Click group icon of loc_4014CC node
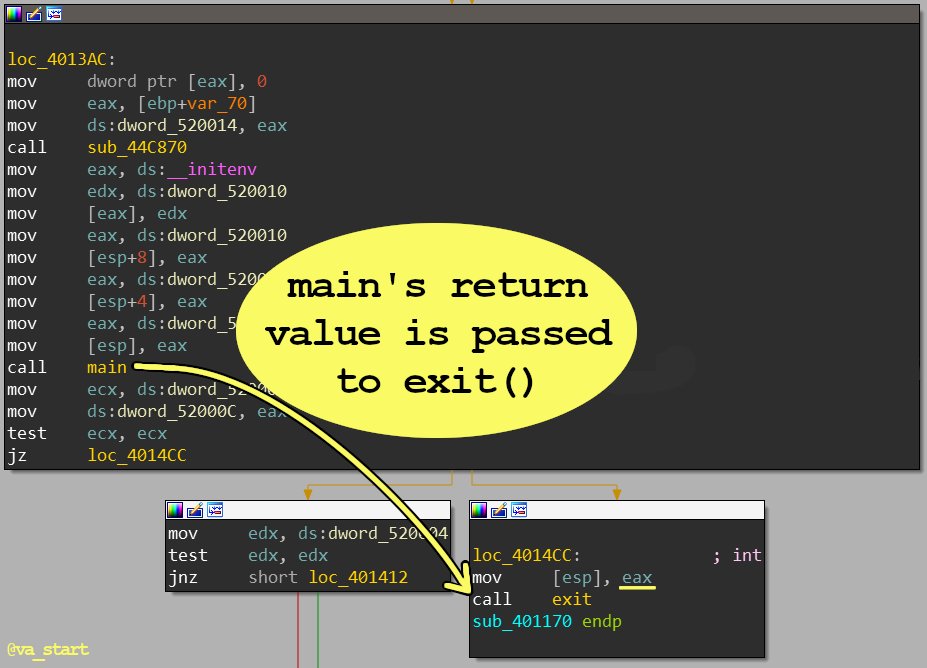927x668 pixels. click(519, 510)
